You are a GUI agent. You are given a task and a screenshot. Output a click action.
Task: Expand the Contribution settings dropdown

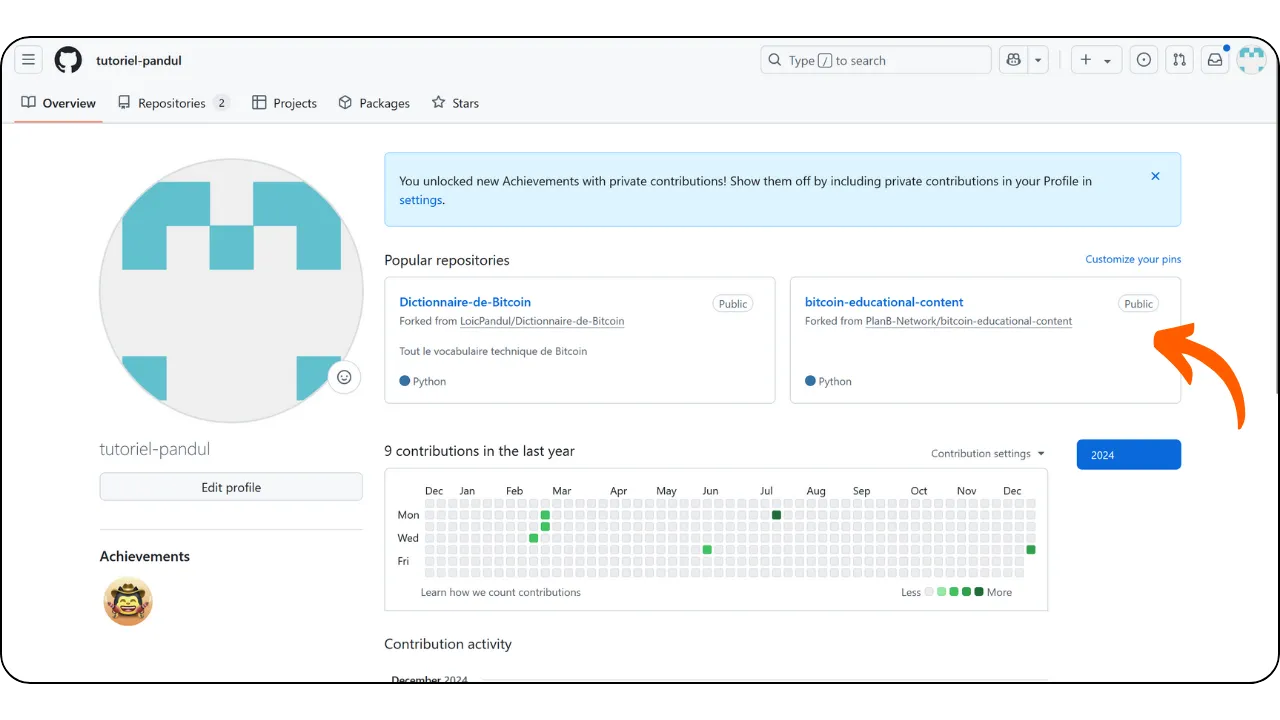(x=988, y=454)
